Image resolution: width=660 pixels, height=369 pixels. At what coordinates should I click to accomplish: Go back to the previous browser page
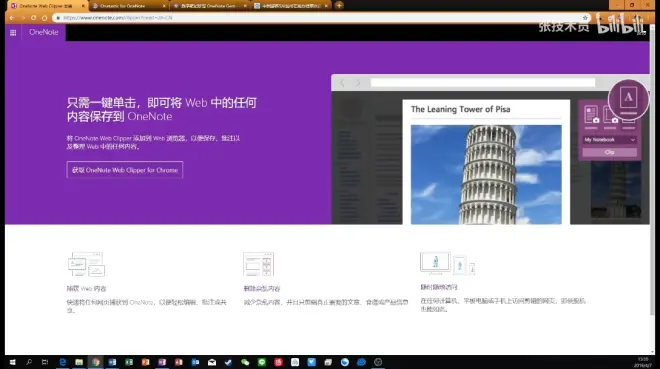[12, 18]
